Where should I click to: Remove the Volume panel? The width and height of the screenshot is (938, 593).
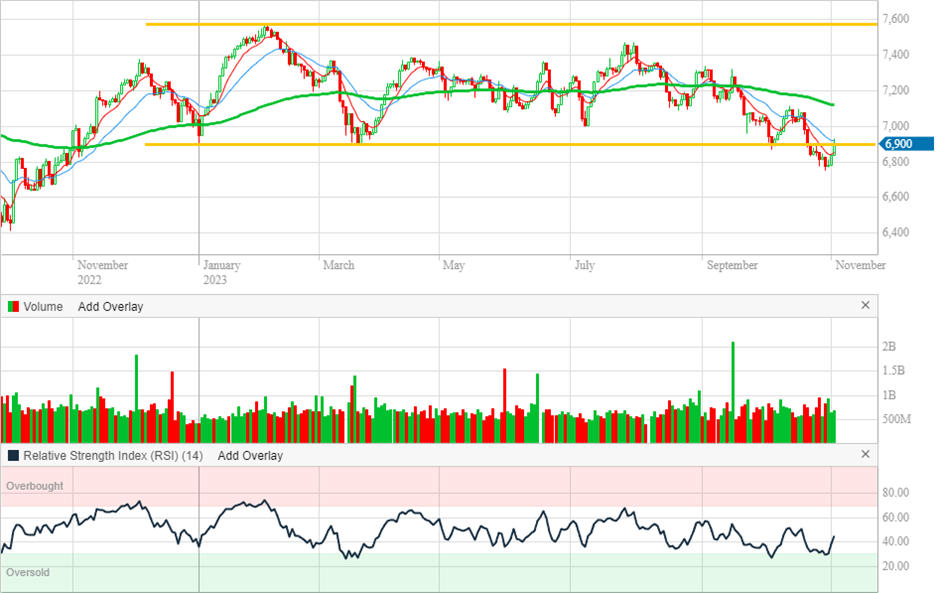coord(866,306)
